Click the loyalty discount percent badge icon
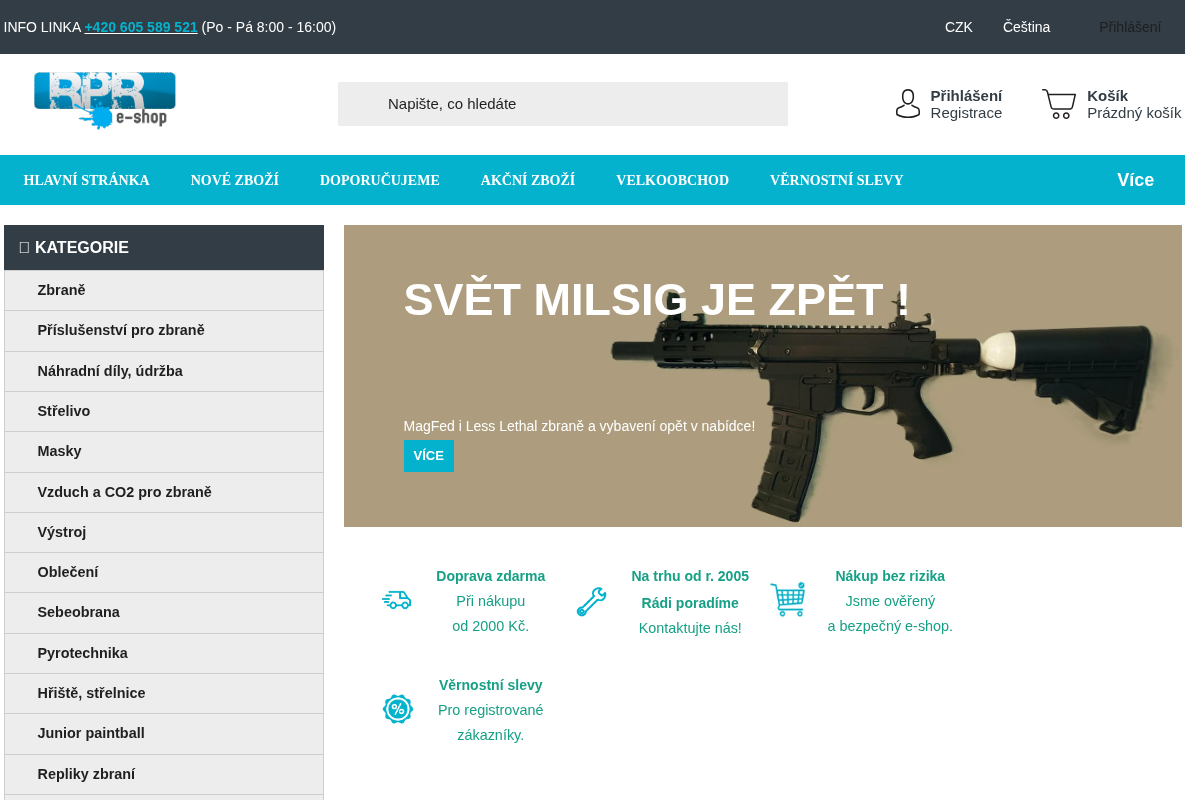Image resolution: width=1200 pixels, height=800 pixels. click(x=398, y=709)
